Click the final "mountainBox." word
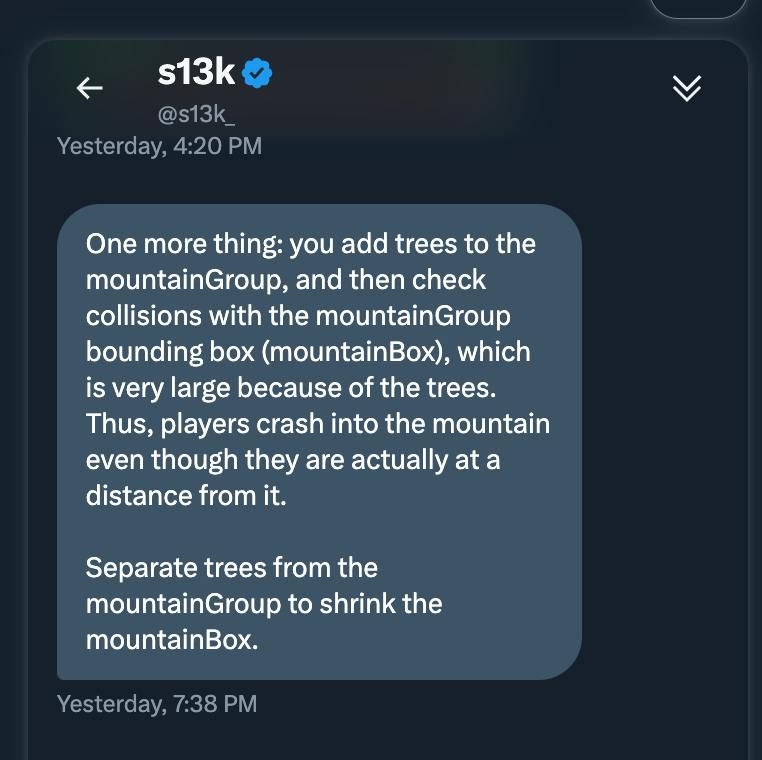This screenshot has height=760, width=762. click(172, 640)
